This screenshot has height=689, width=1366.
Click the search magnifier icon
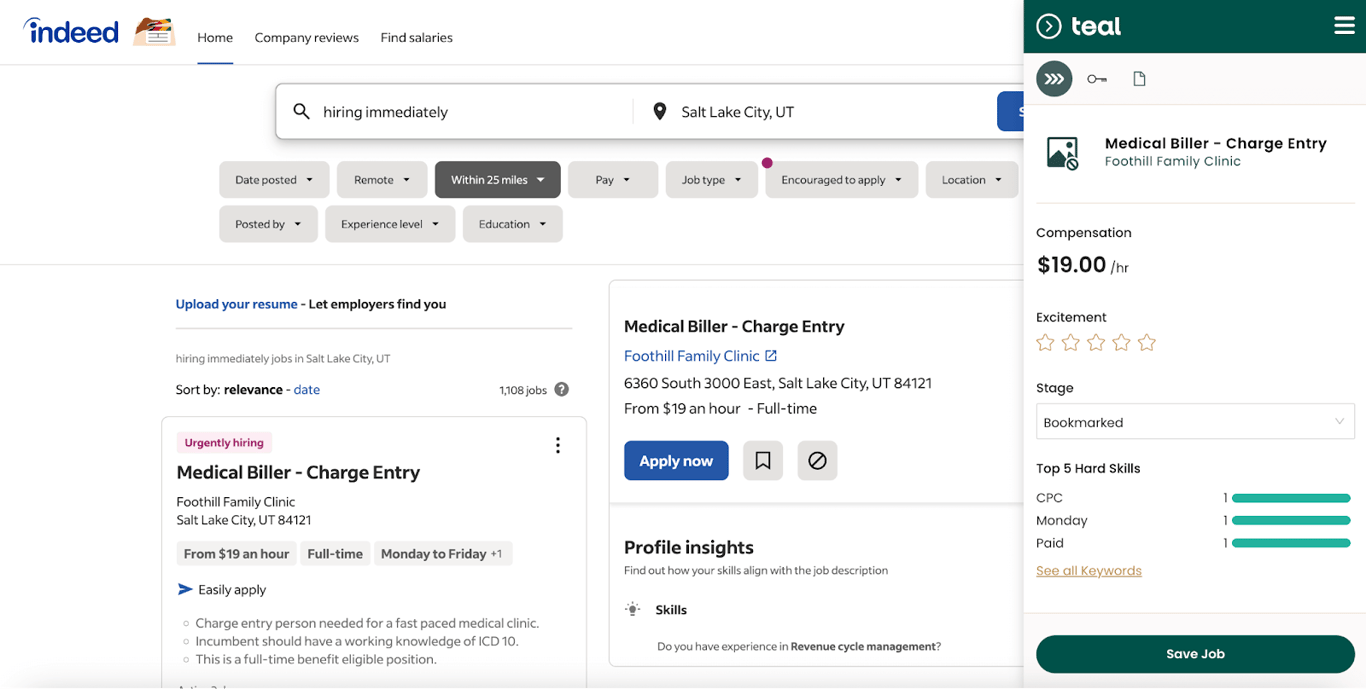tap(301, 111)
